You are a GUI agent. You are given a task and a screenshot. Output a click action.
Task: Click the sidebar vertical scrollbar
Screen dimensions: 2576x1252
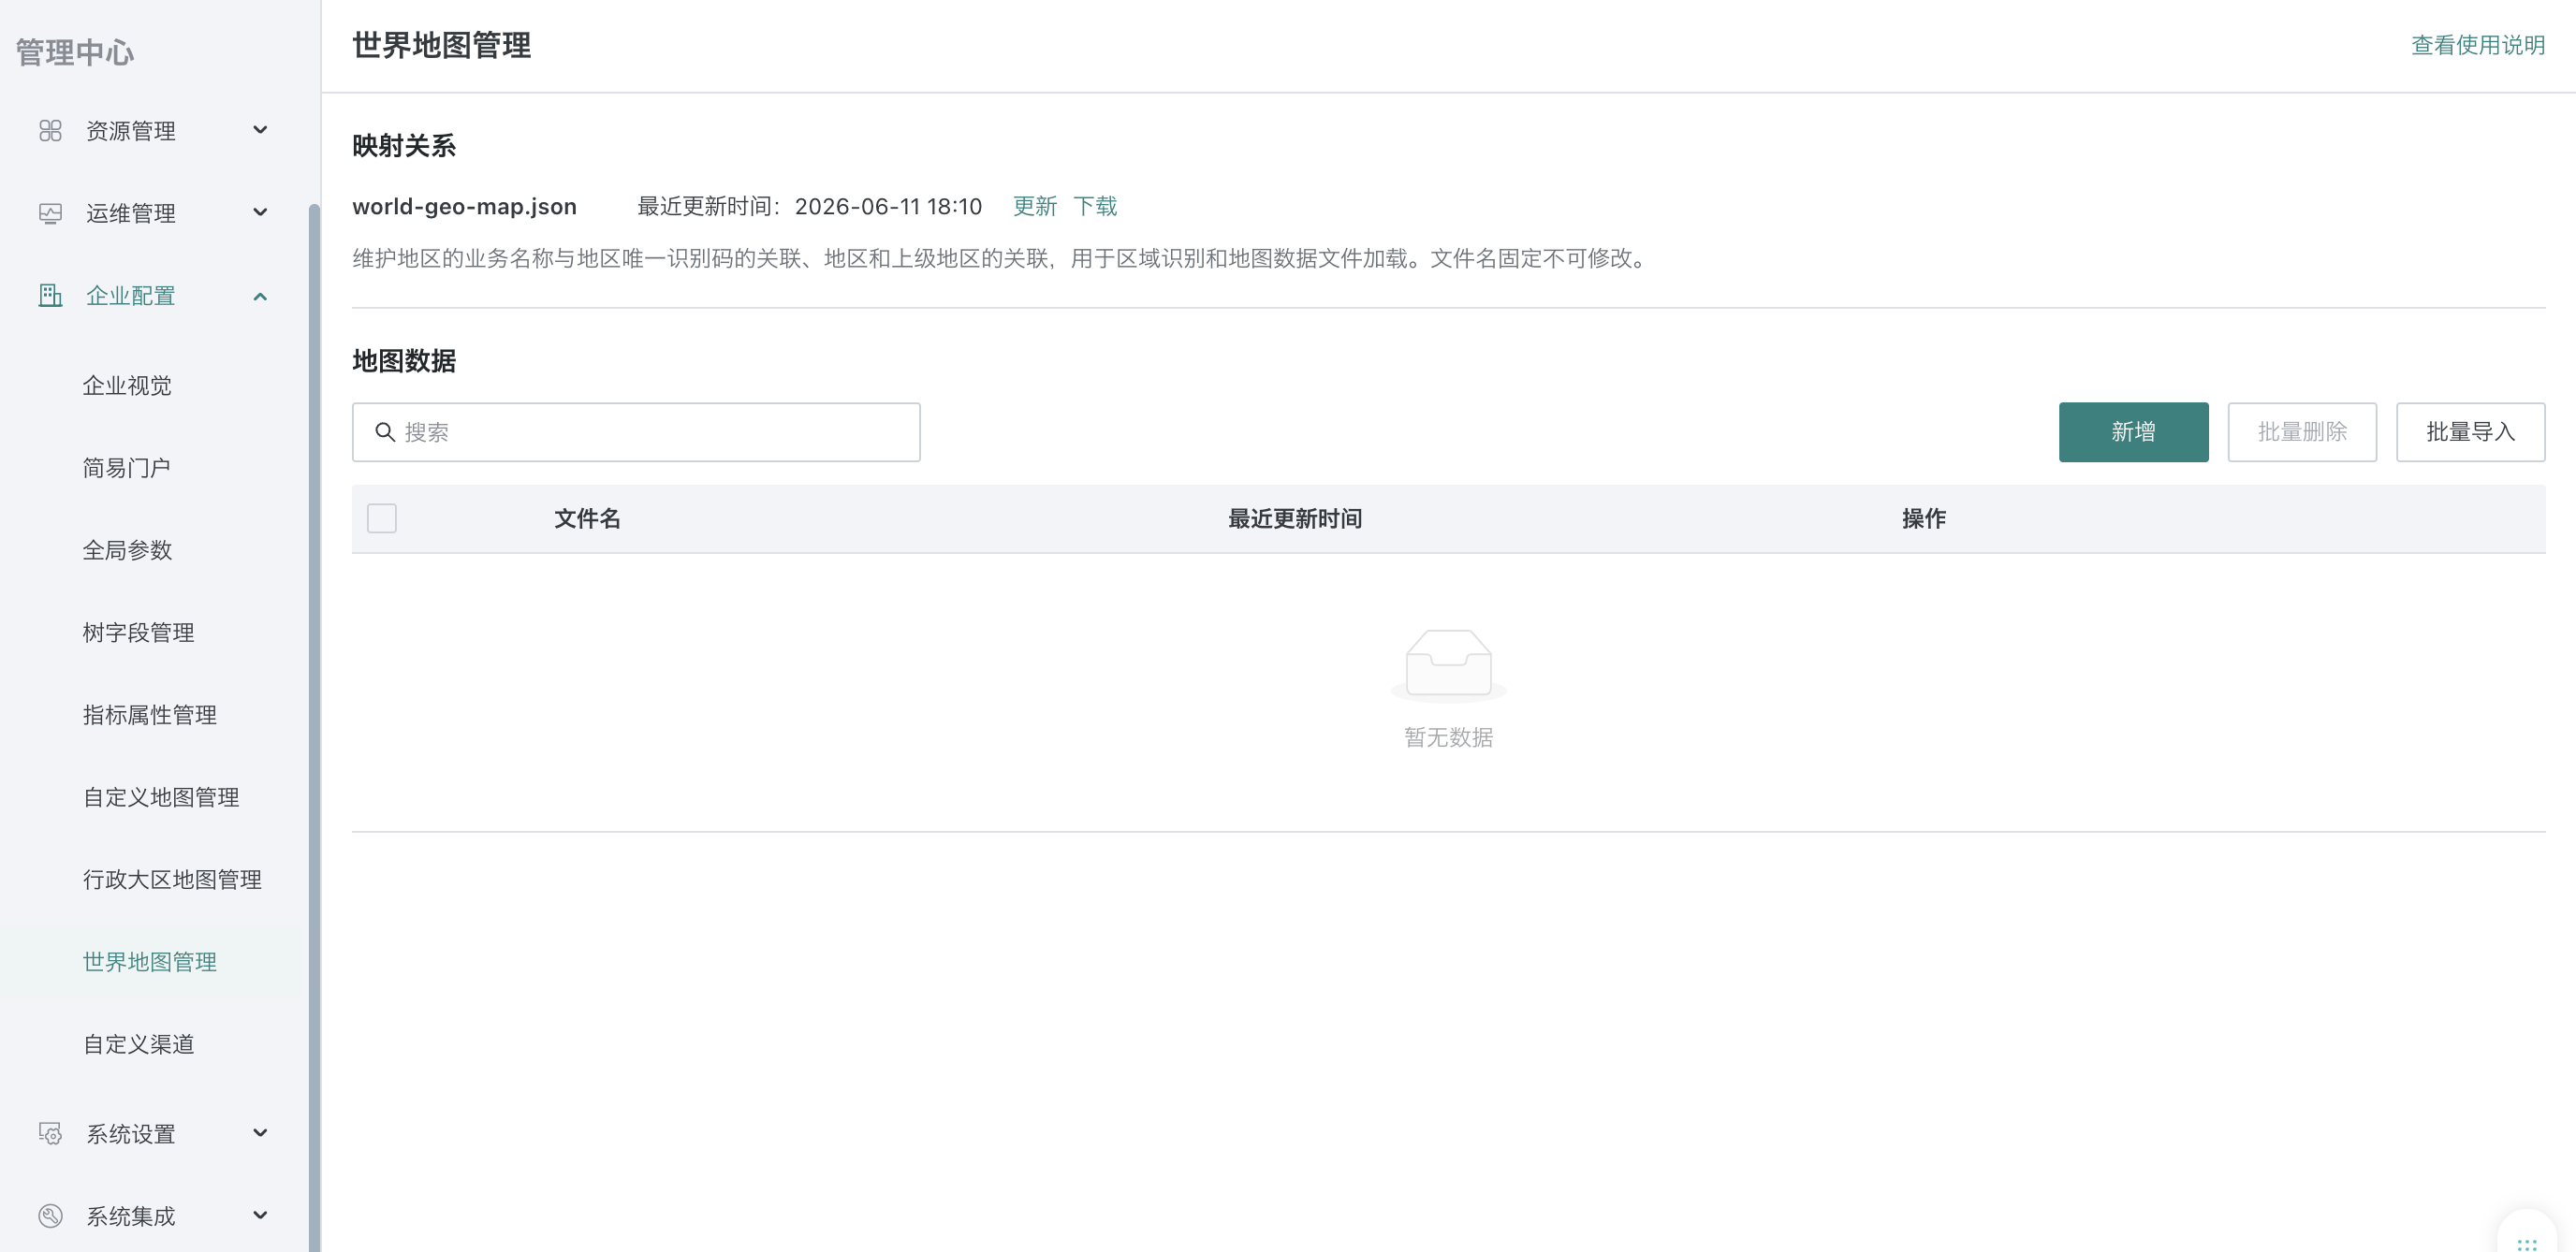[x=314, y=728]
